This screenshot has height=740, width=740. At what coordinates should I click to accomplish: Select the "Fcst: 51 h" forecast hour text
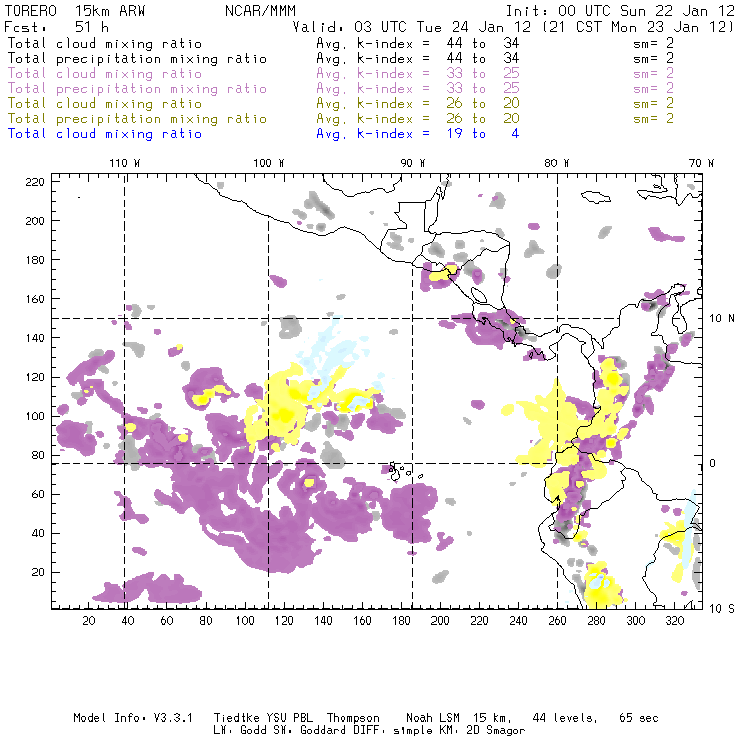(57, 27)
